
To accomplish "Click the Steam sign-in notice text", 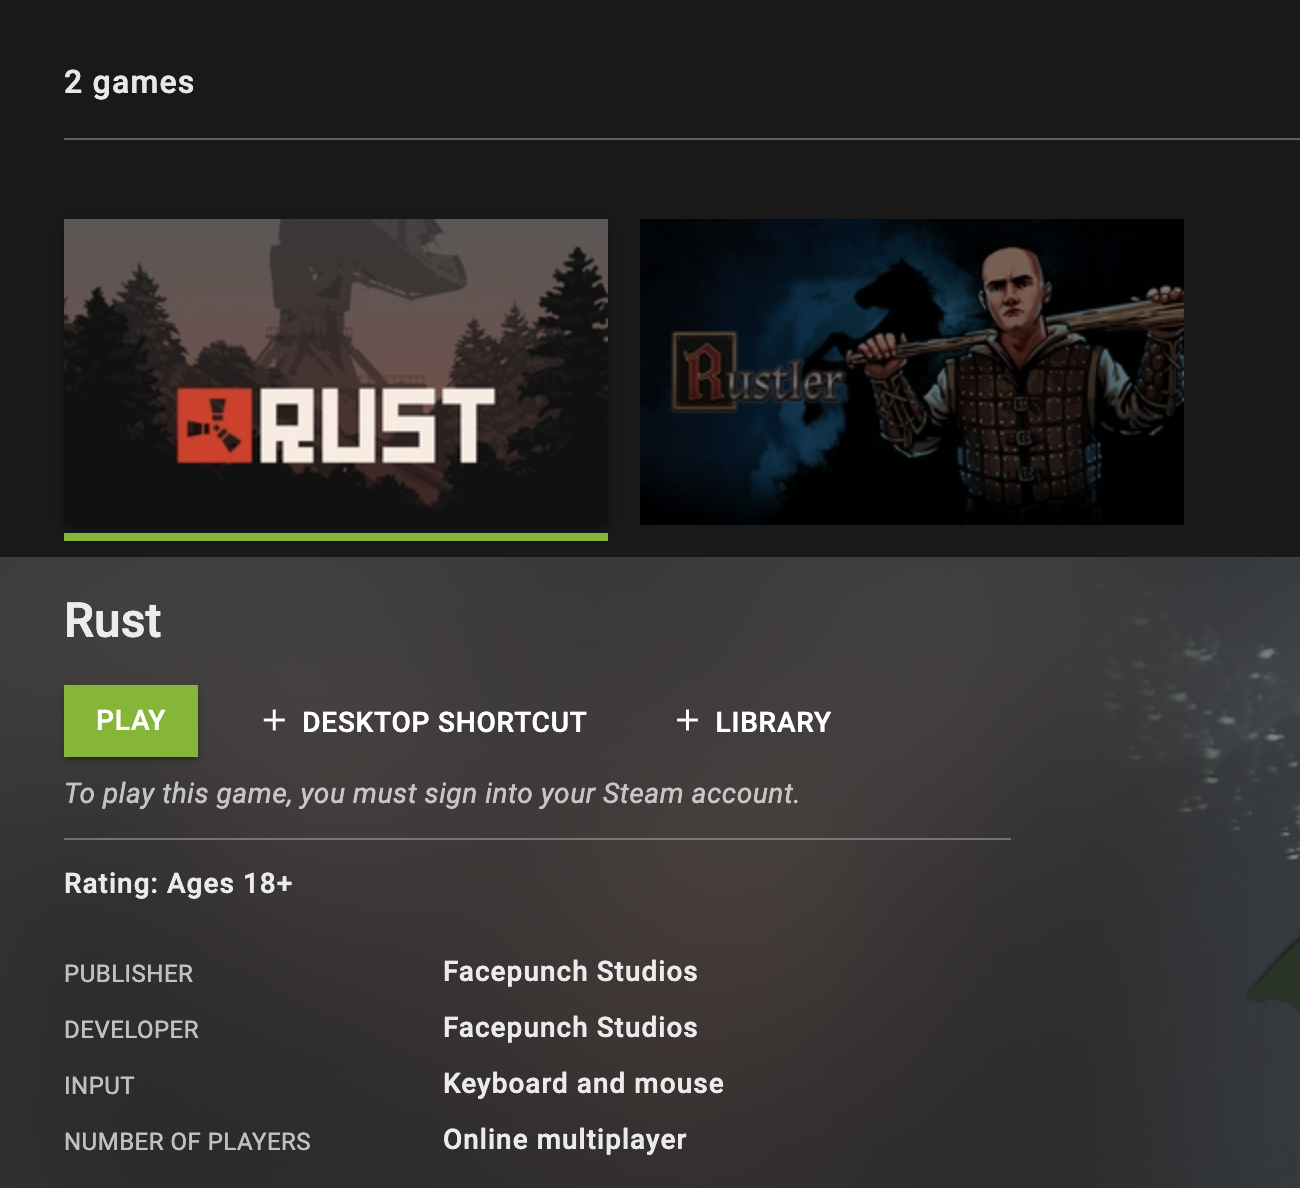I will click(432, 794).
